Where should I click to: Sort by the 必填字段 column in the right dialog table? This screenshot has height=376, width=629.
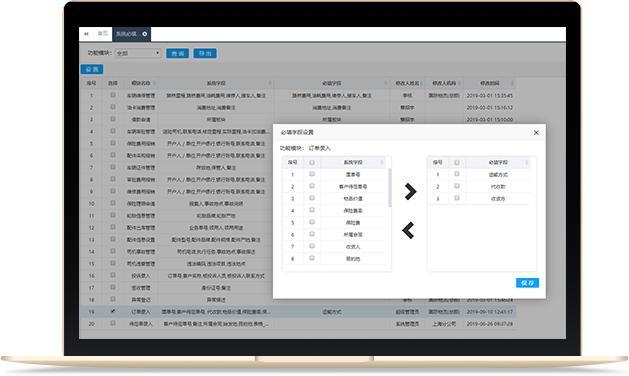(527, 162)
